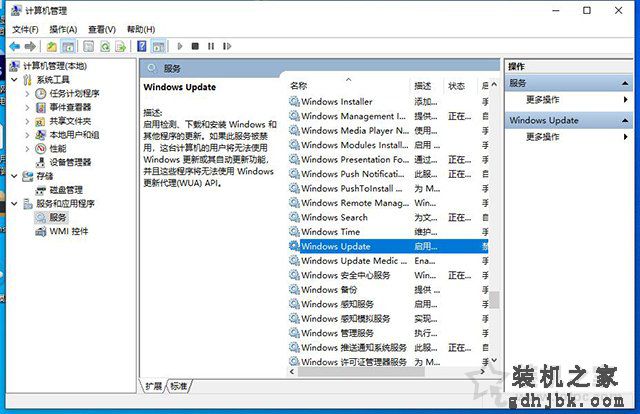Click the scroll right arrow of services list
Image resolution: width=640 pixels, height=414 pixels.
pos(482,372)
